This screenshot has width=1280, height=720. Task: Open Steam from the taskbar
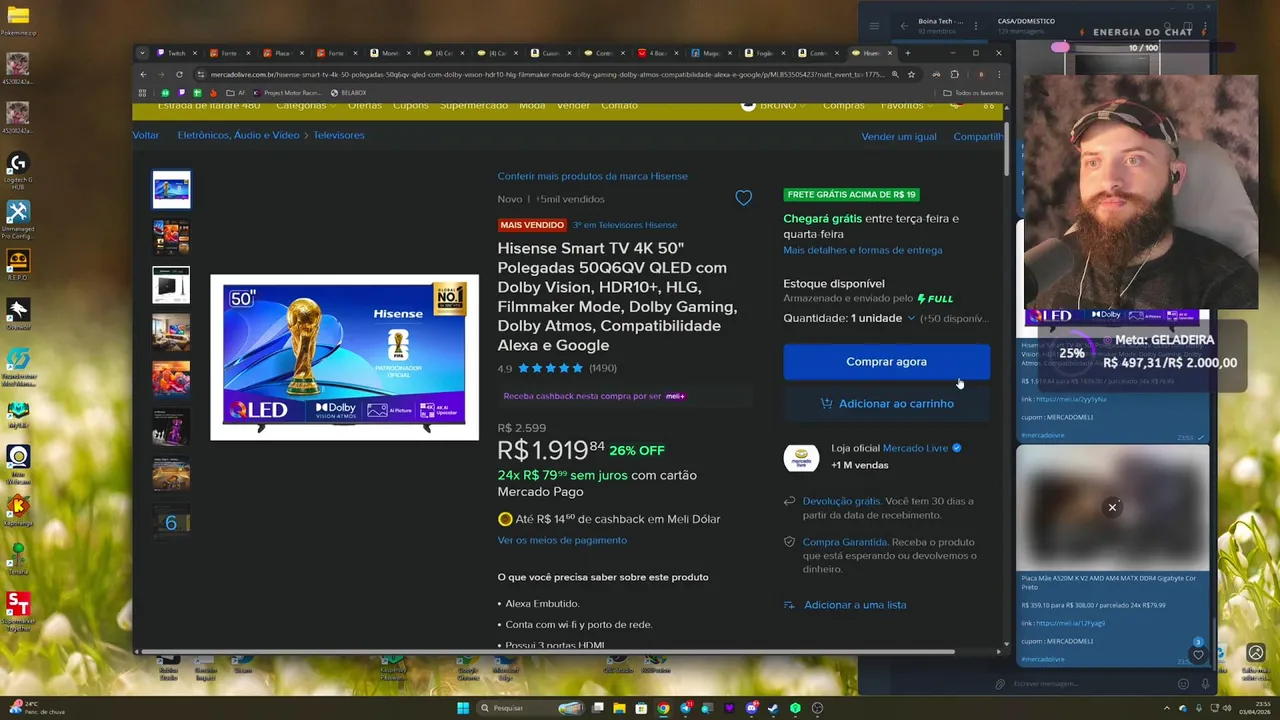773,708
